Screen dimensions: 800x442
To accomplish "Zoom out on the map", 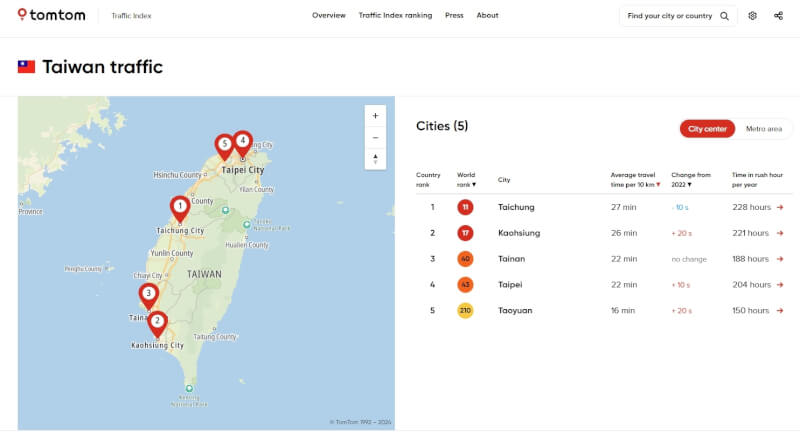I will 376,137.
